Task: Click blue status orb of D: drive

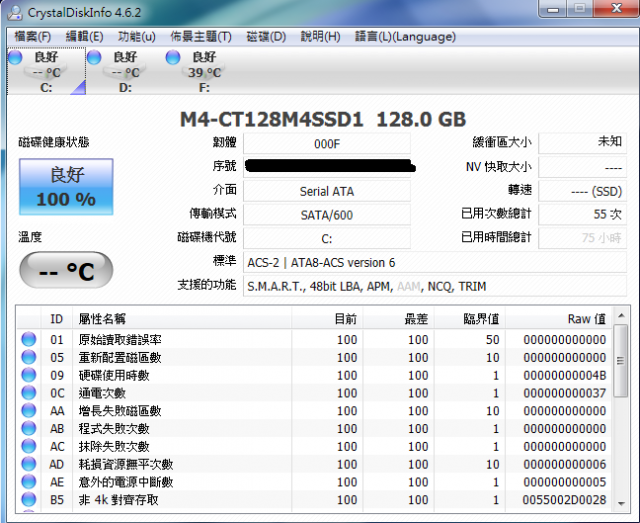Action: pos(94,57)
